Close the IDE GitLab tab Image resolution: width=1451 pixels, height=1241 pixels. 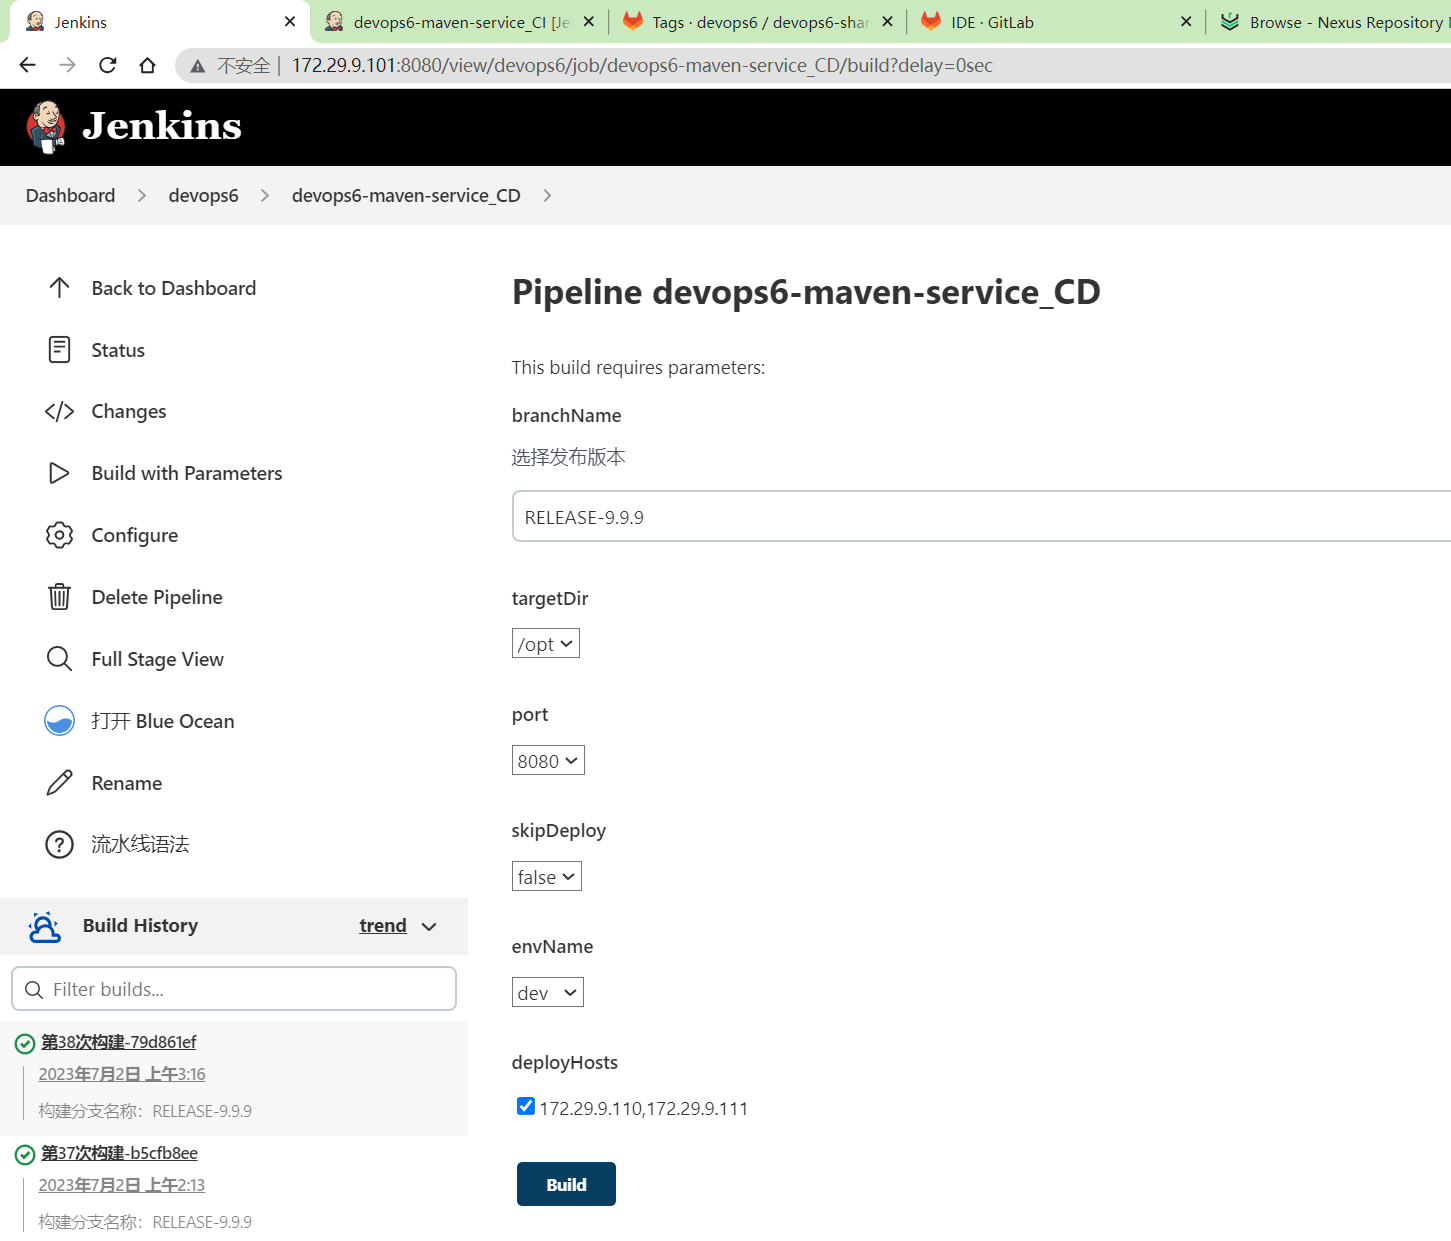1186,22
